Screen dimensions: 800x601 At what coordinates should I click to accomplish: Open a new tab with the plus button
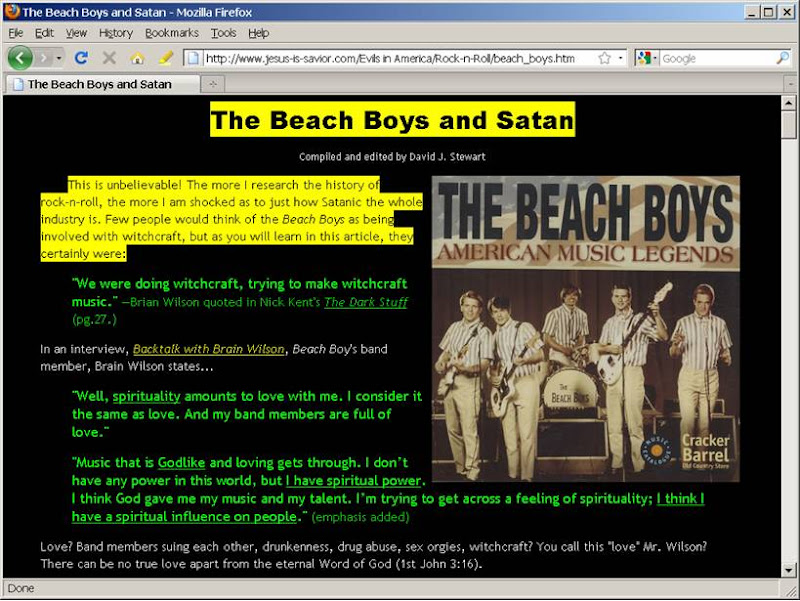210,85
